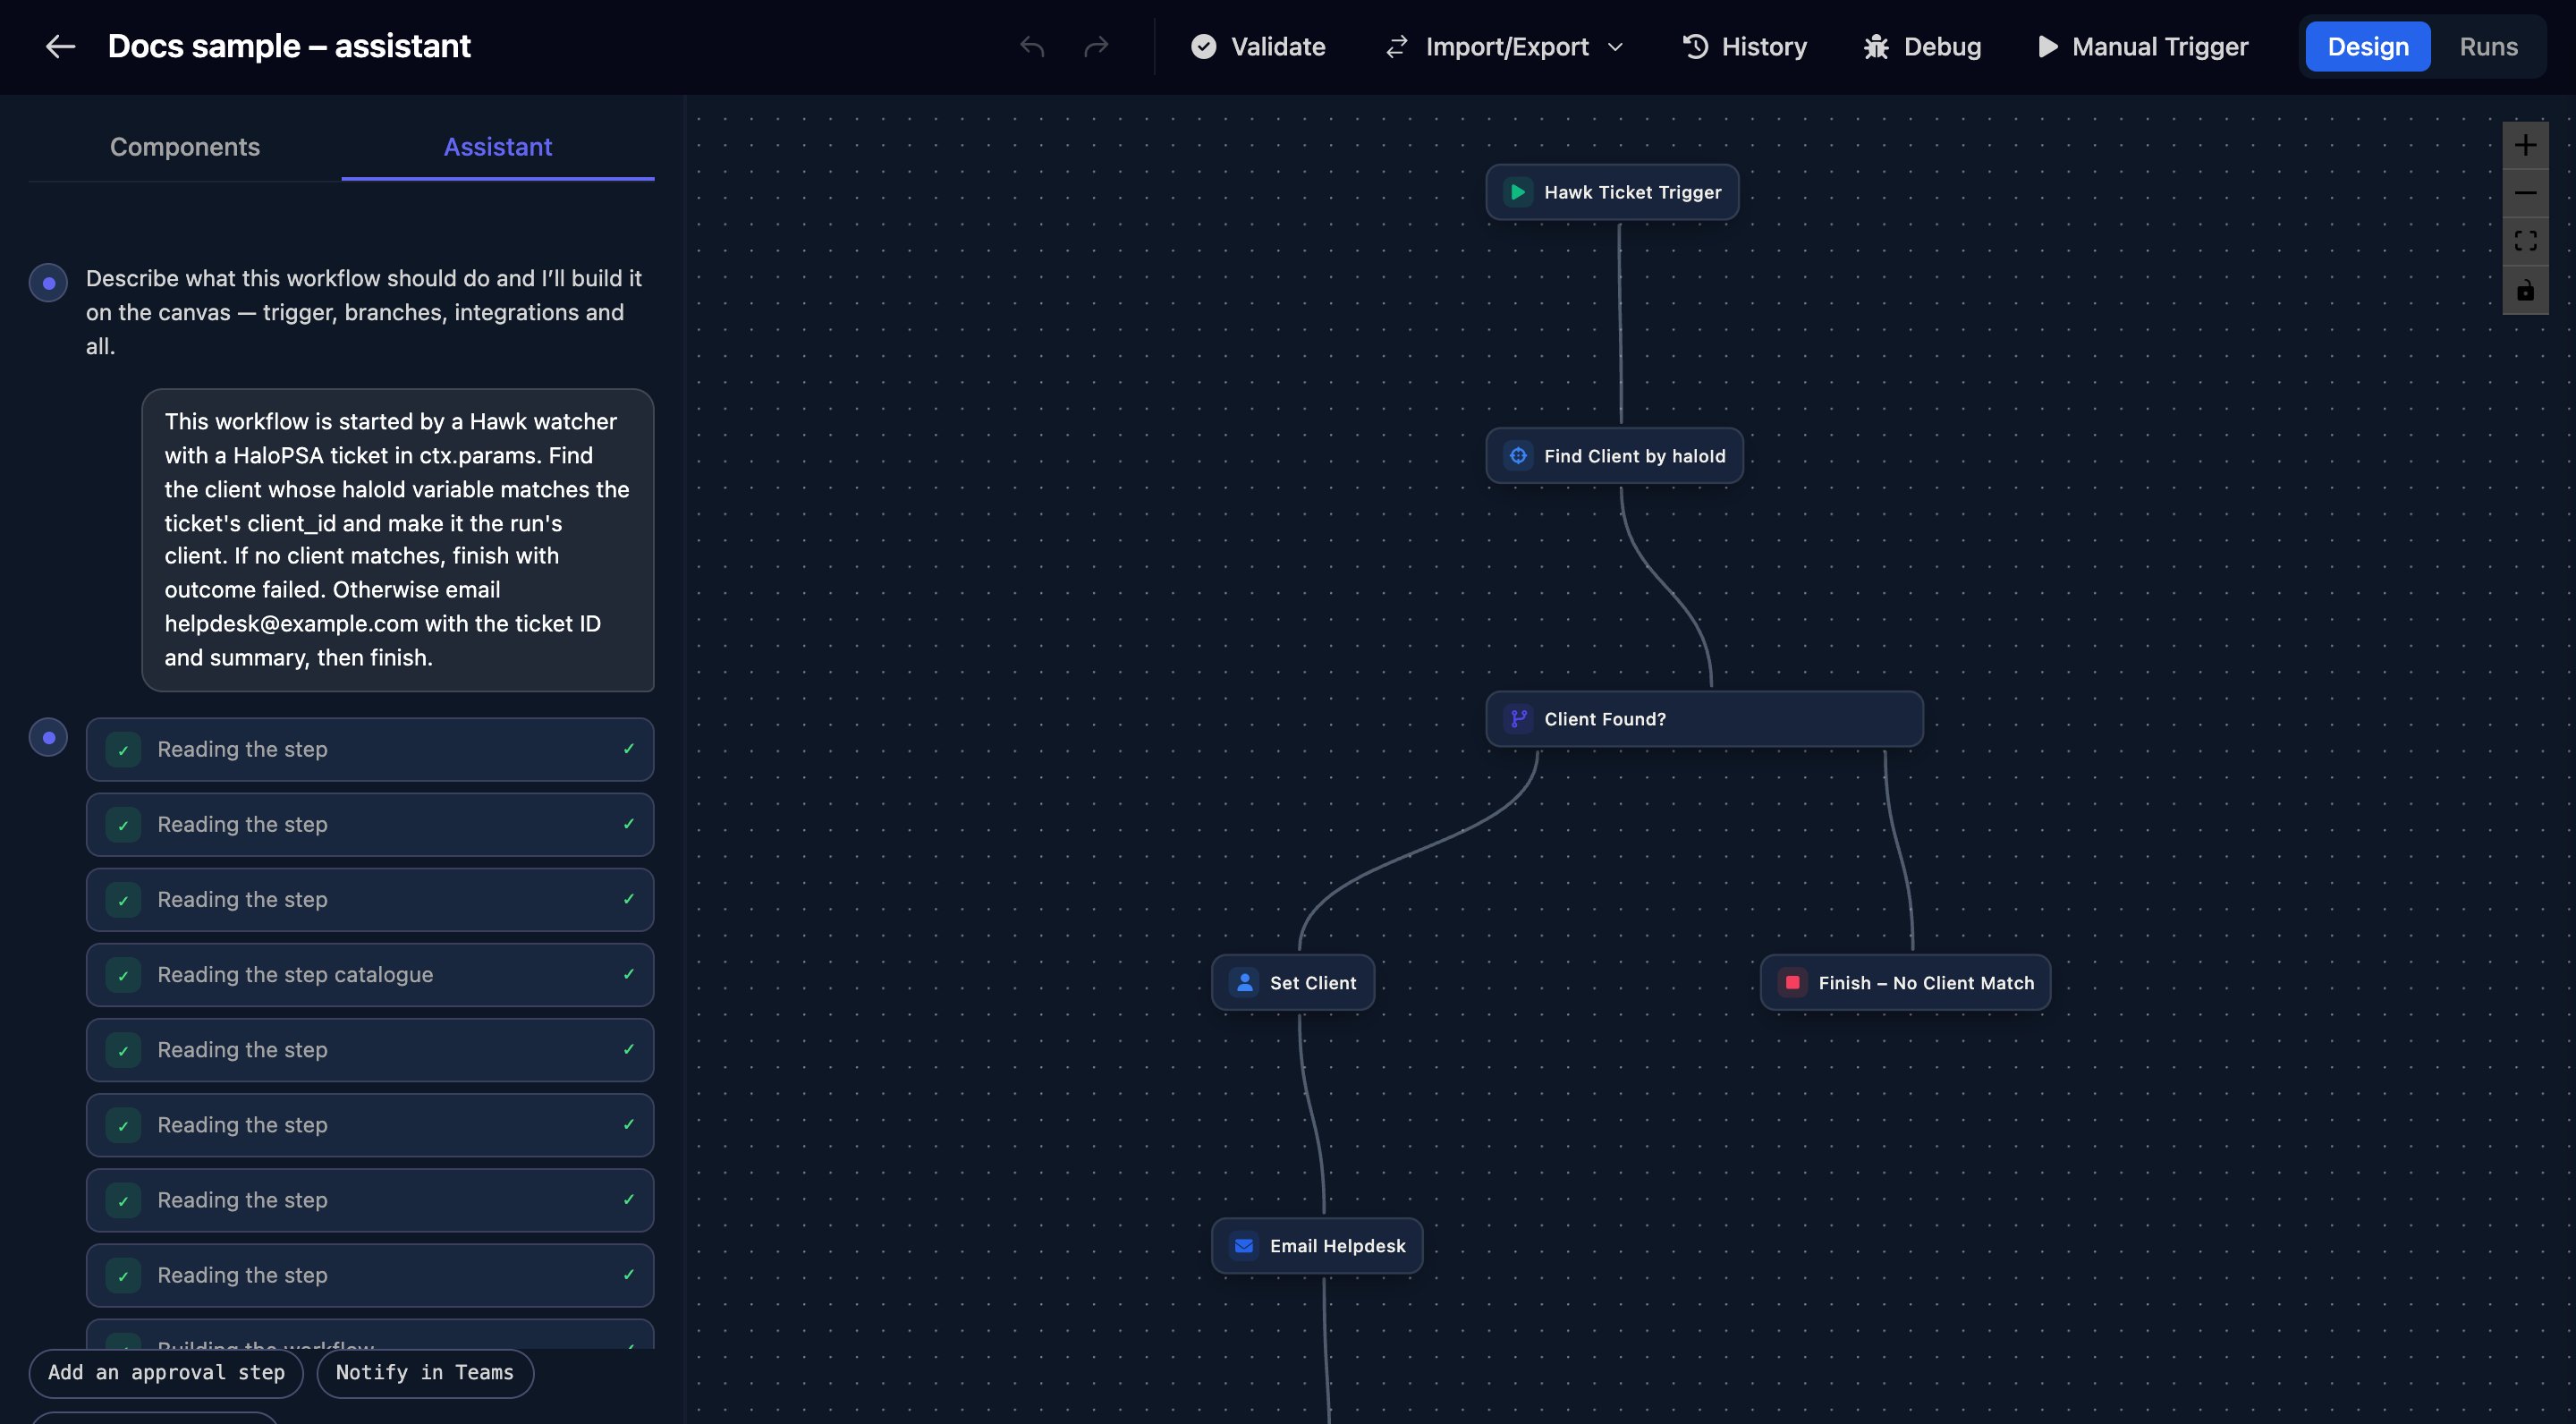Open the Components tab

coord(185,147)
